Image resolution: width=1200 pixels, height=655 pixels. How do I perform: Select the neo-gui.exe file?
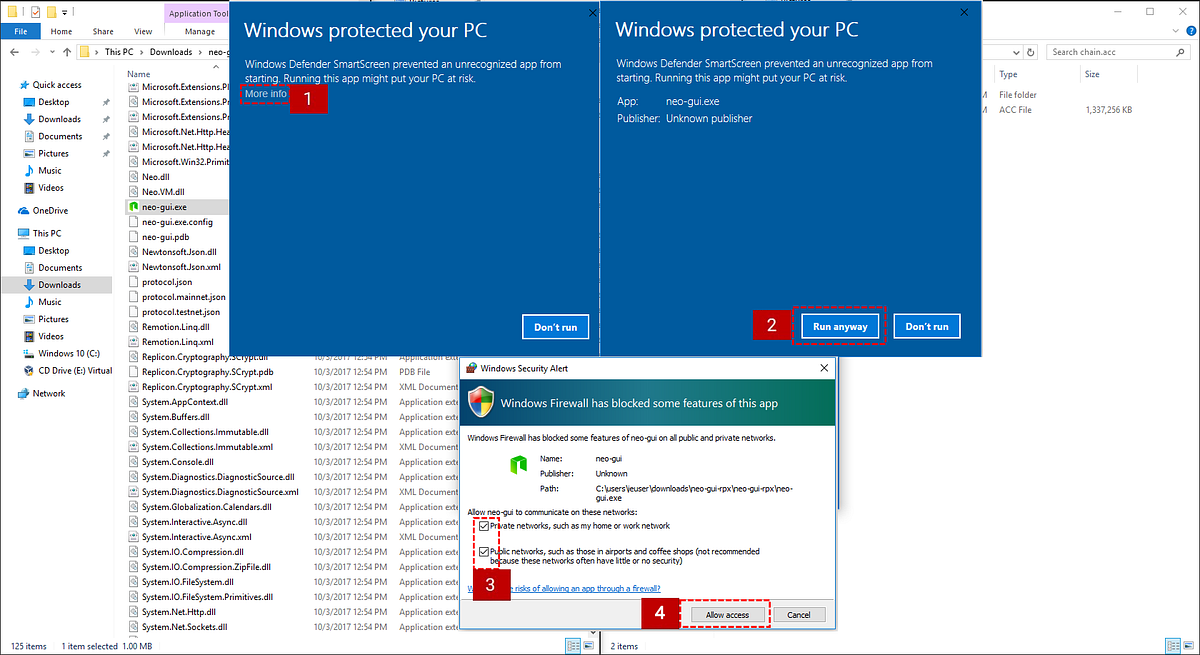164,207
